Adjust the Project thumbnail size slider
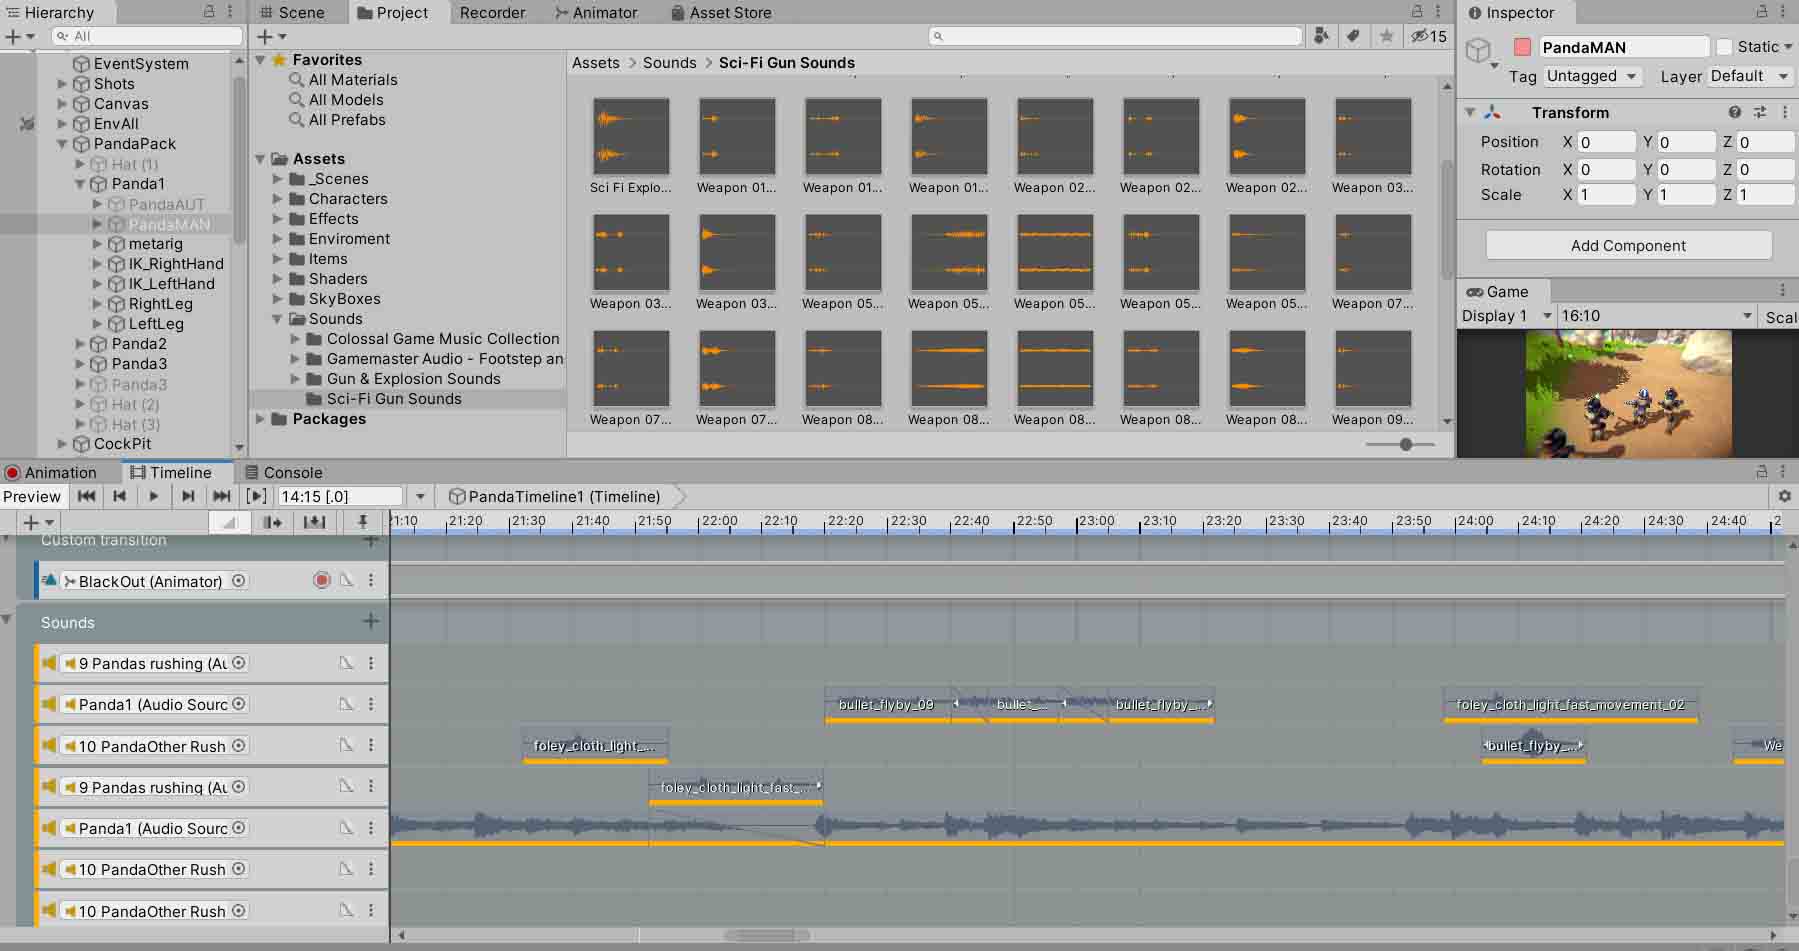1799x951 pixels. [1405, 444]
